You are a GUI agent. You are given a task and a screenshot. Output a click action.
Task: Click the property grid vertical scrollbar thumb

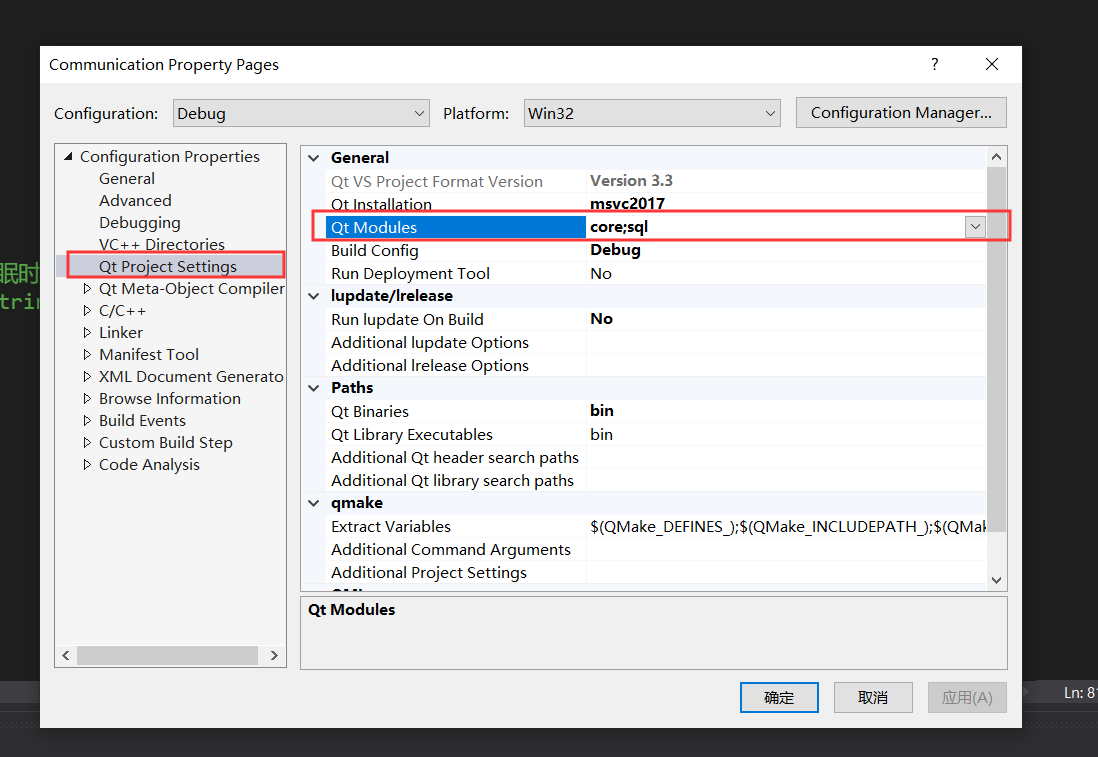[x=996, y=349]
